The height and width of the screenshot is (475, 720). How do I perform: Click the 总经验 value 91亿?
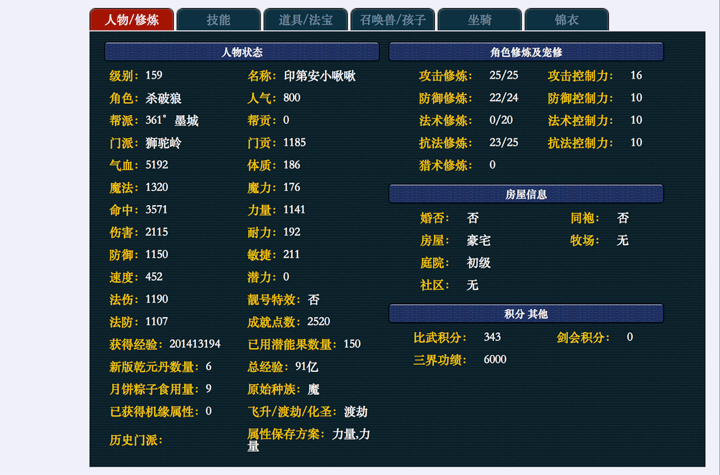click(x=305, y=367)
